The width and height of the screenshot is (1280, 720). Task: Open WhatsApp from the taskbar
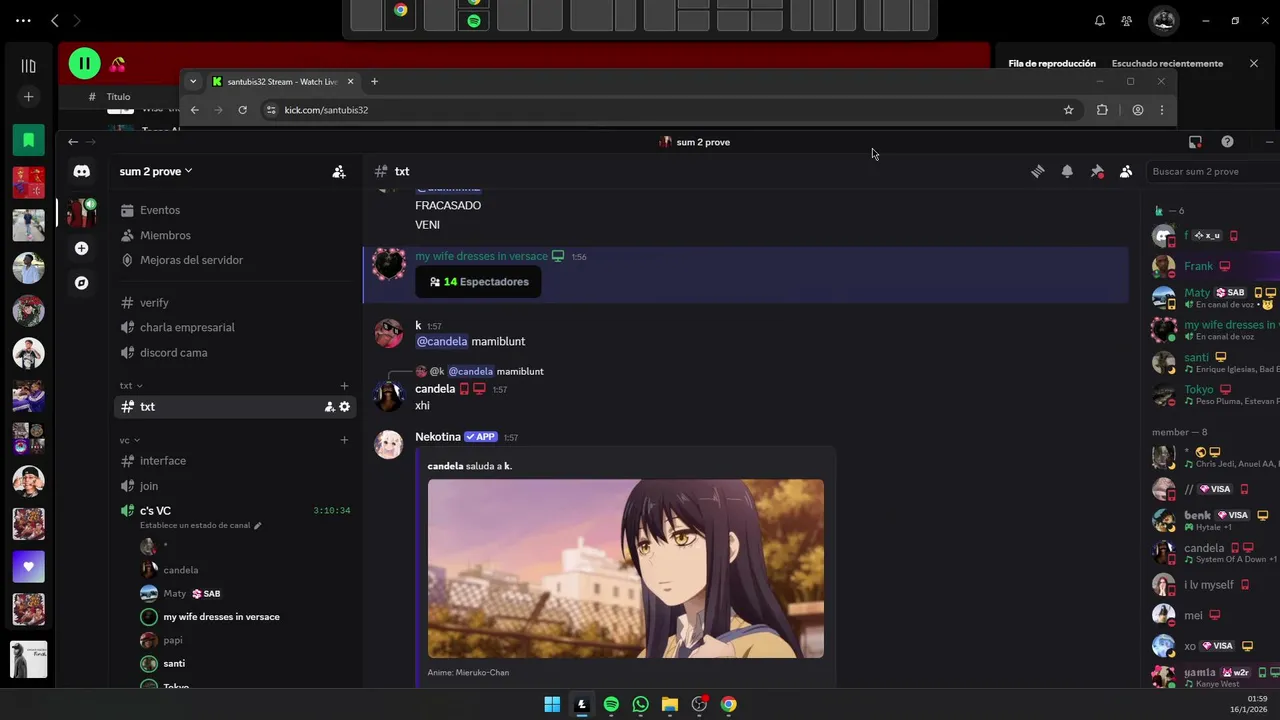click(640, 704)
